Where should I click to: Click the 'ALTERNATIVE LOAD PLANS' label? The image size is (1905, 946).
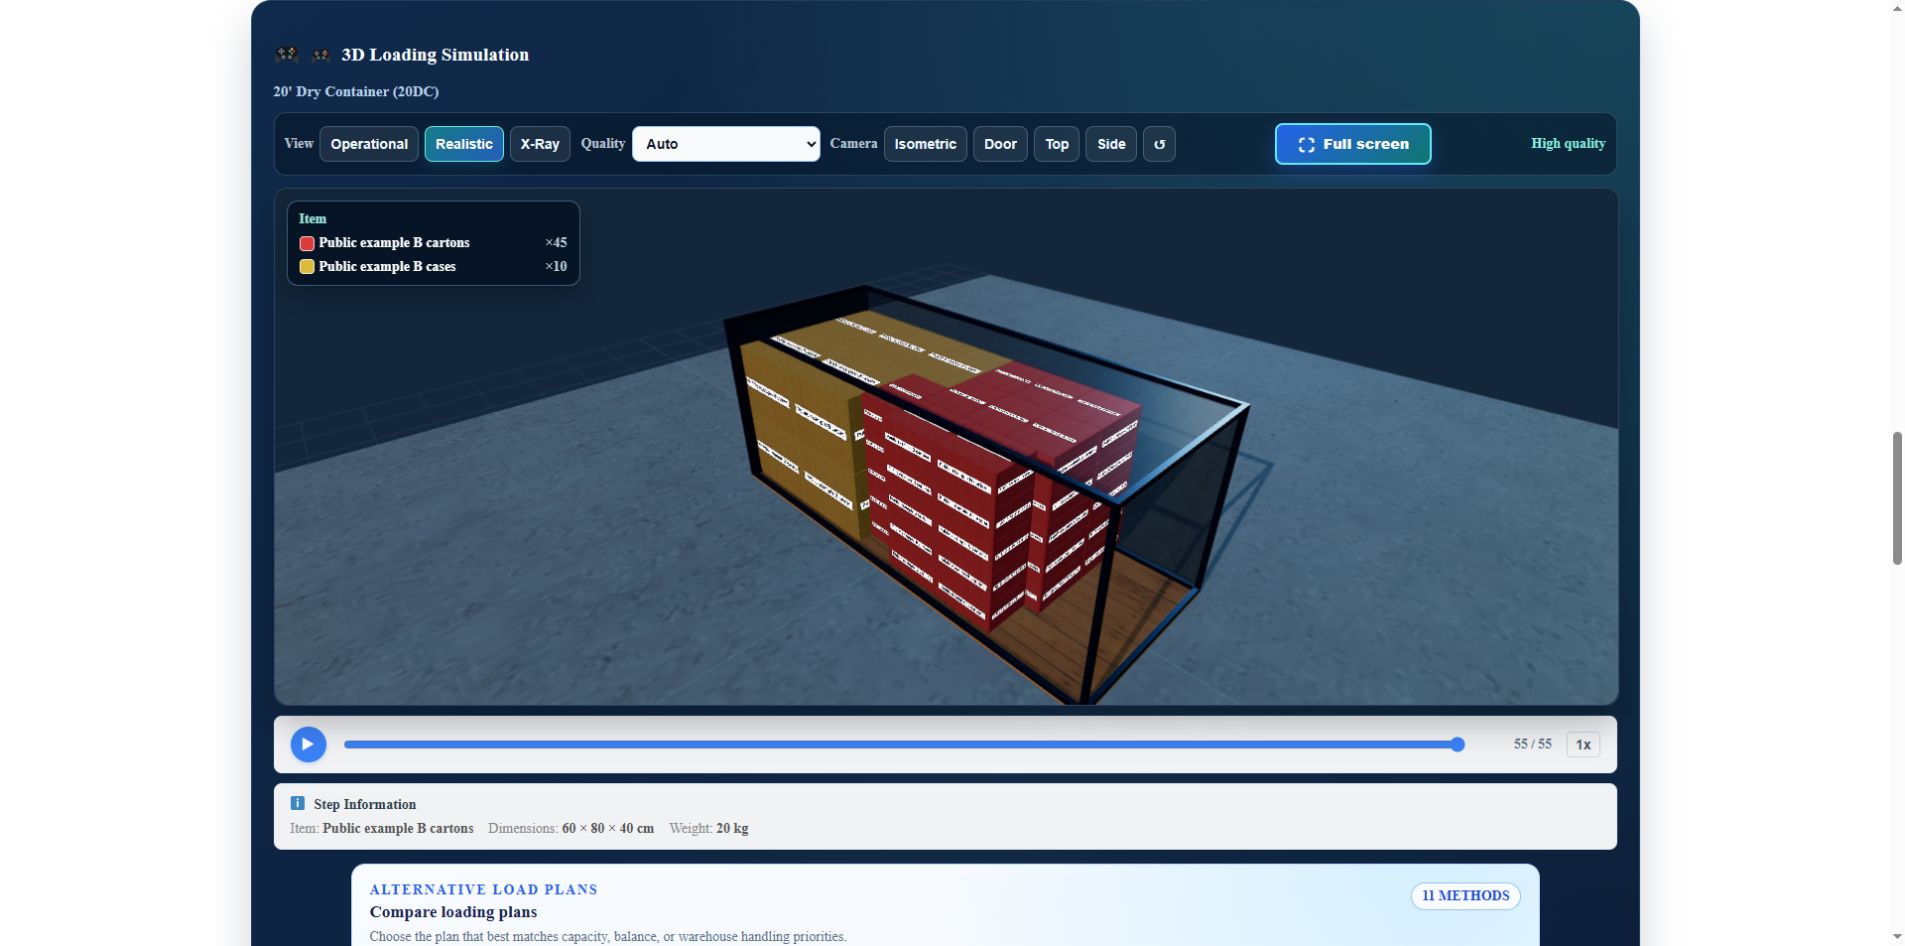point(484,889)
